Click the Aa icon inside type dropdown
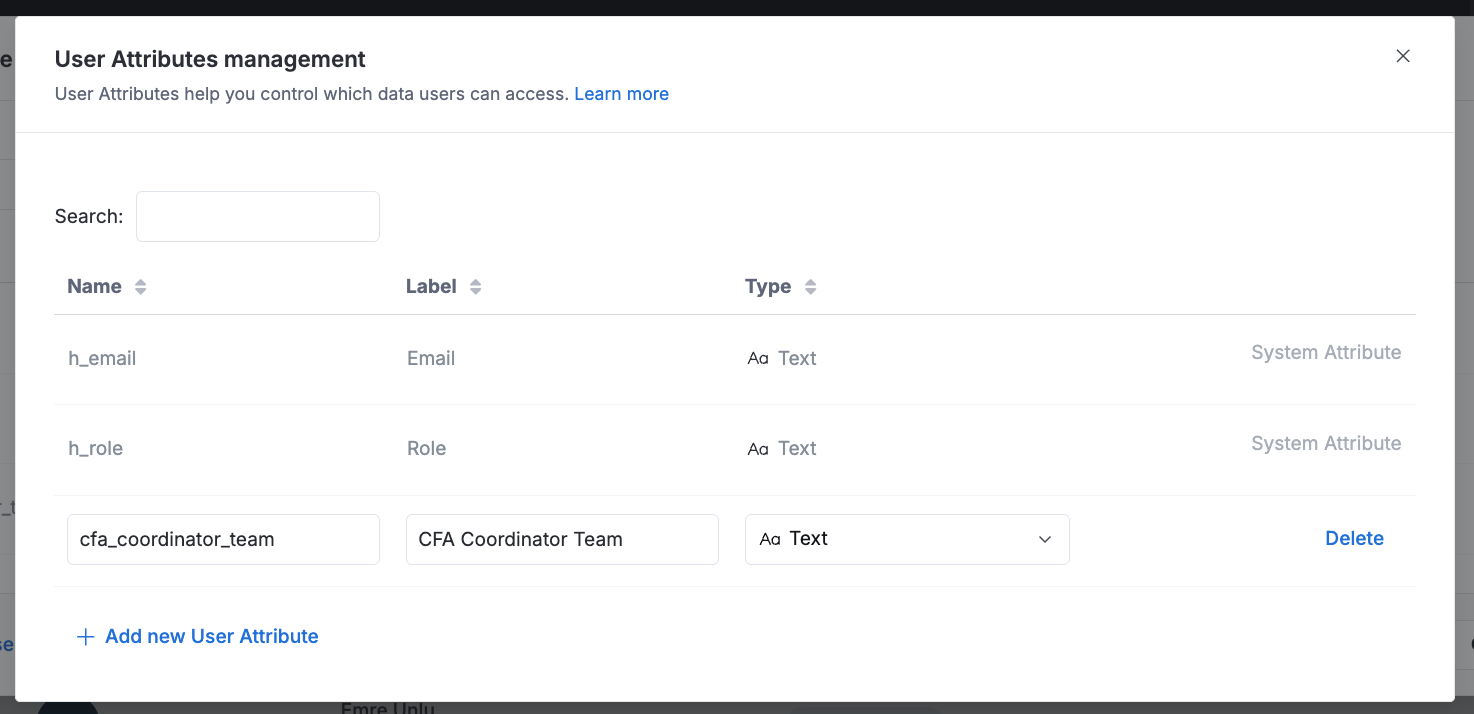Viewport: 1474px width, 714px height. point(770,539)
